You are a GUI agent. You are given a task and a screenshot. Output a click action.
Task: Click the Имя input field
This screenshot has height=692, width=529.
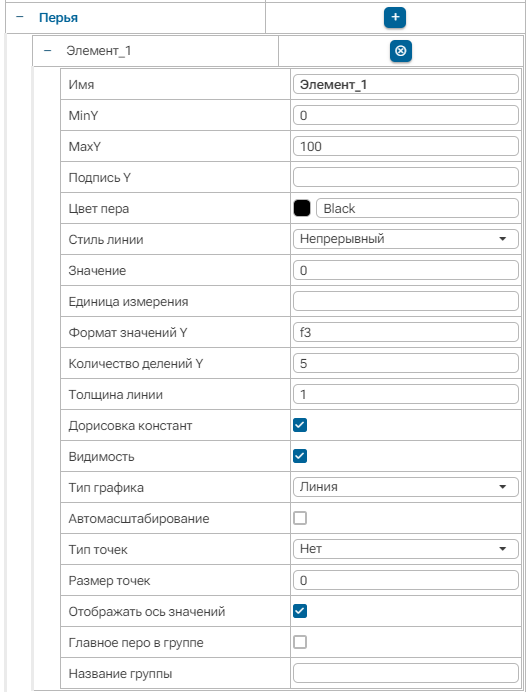point(405,84)
